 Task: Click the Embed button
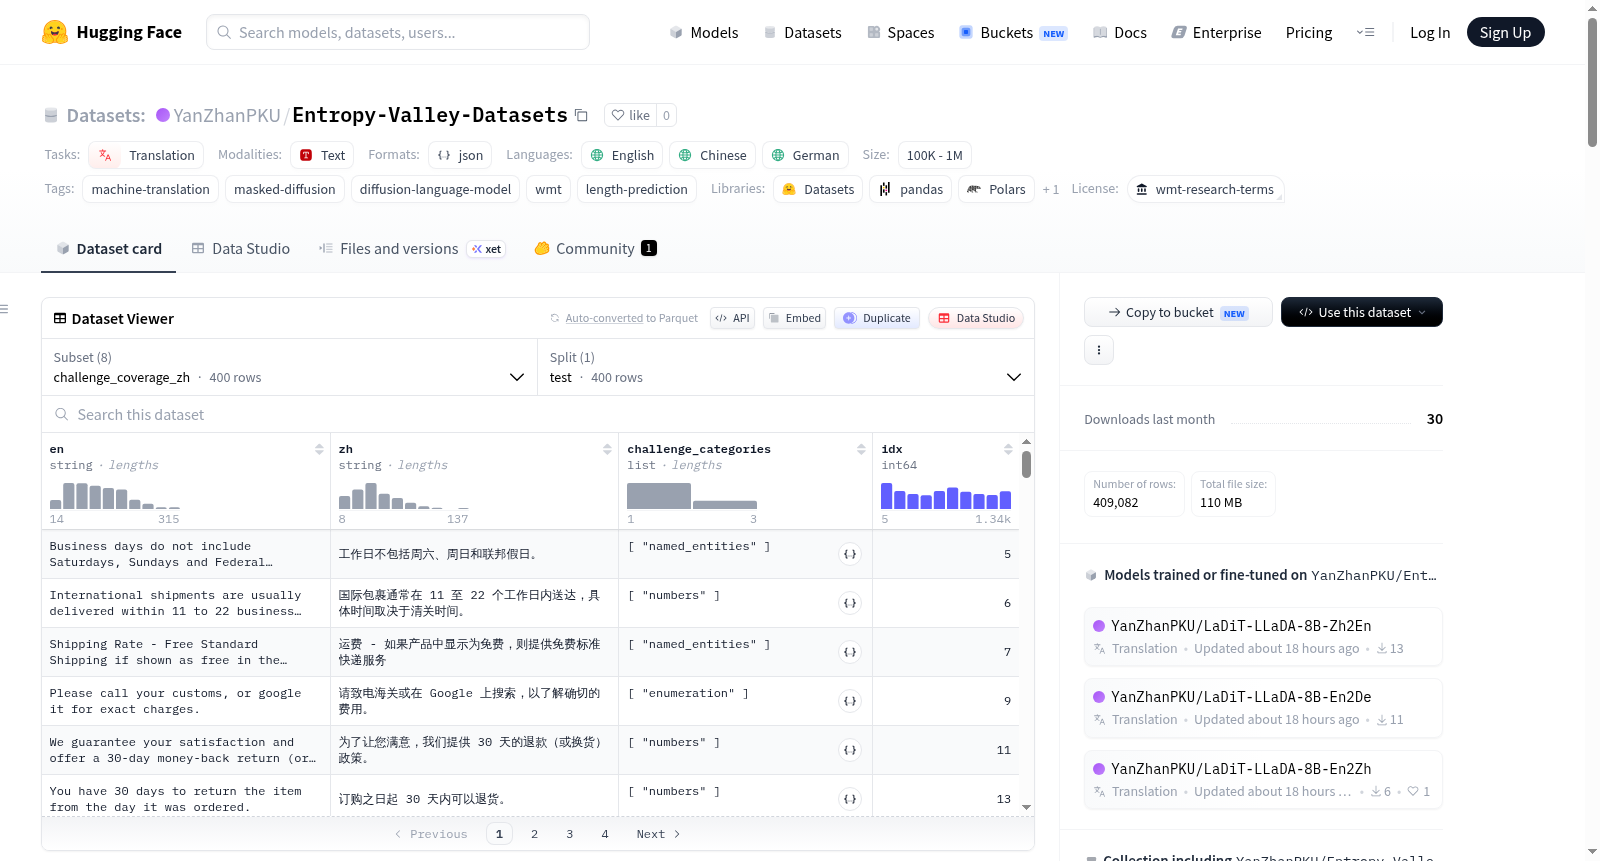point(794,318)
